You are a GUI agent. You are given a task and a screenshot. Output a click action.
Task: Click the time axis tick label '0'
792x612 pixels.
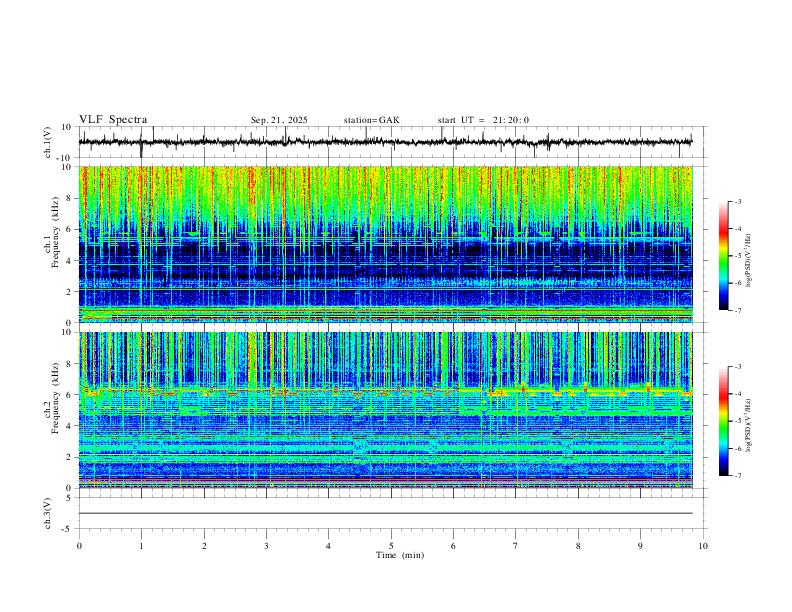pos(79,546)
